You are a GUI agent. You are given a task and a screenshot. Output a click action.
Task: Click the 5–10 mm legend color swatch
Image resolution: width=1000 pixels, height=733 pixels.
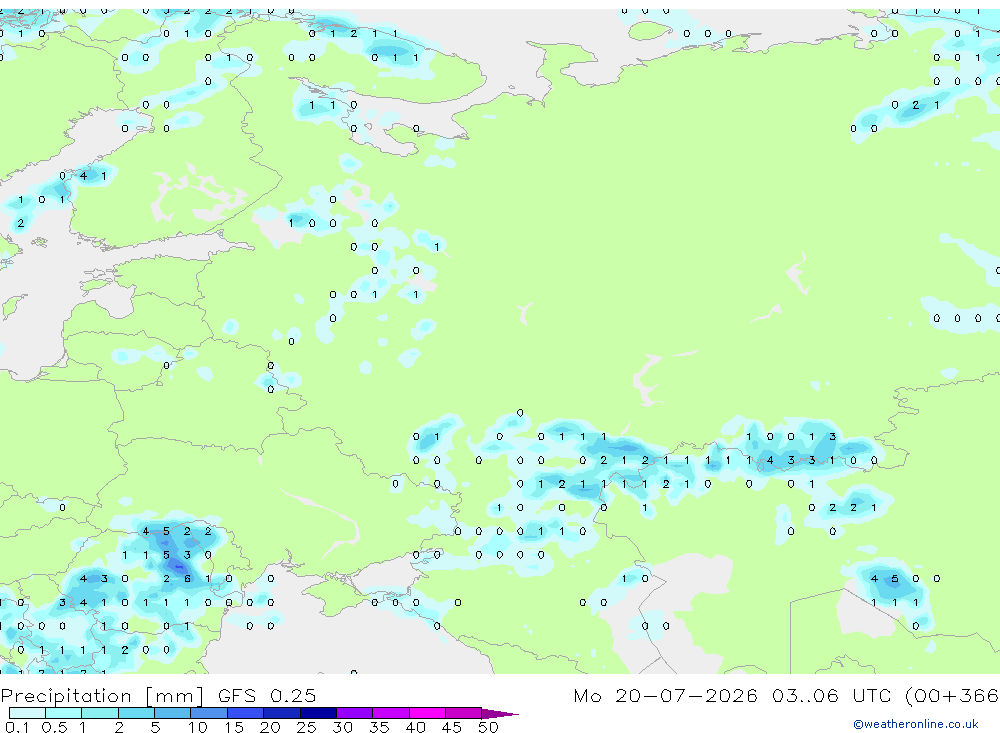173,713
